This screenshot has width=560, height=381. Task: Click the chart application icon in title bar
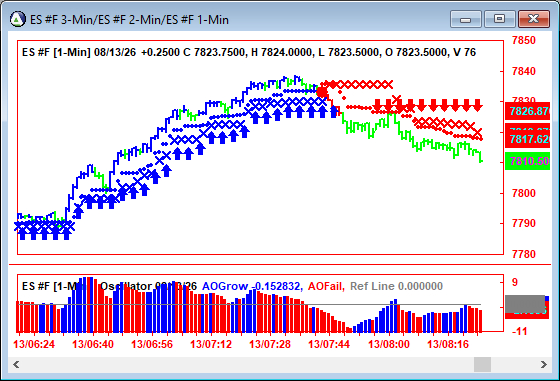[x=18, y=19]
